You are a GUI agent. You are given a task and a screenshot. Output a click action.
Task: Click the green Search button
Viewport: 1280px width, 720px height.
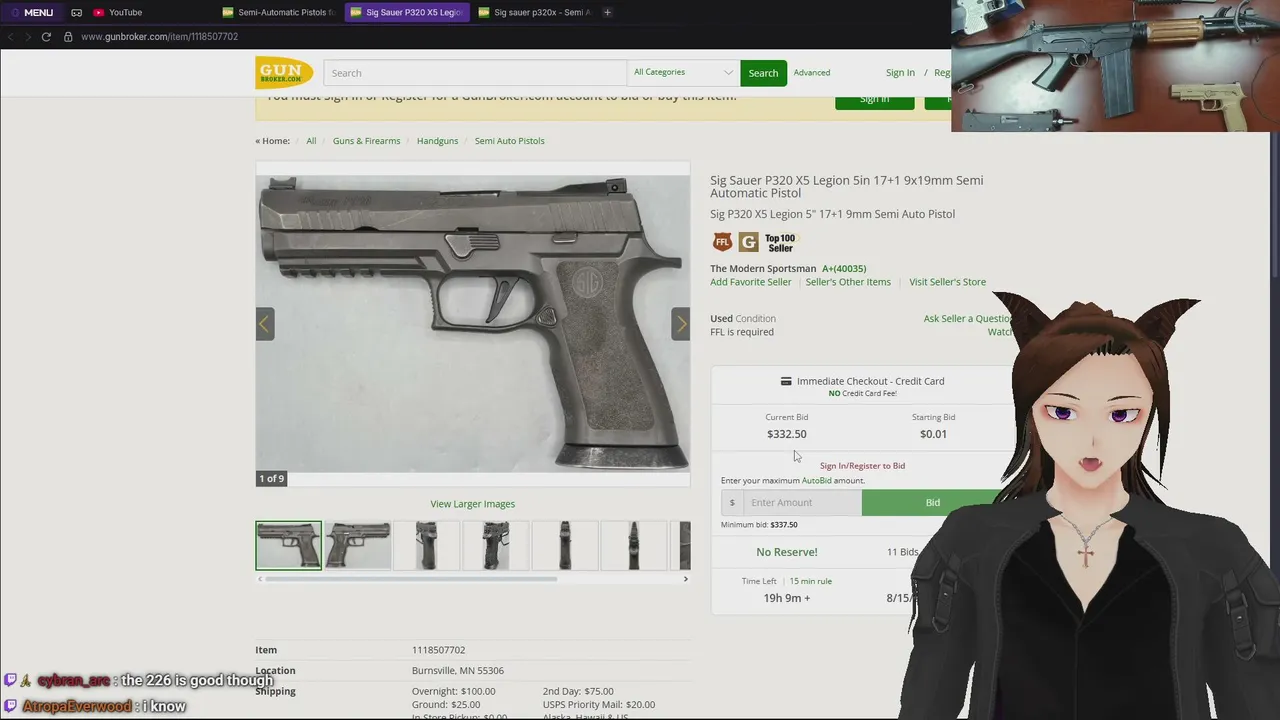point(763,73)
